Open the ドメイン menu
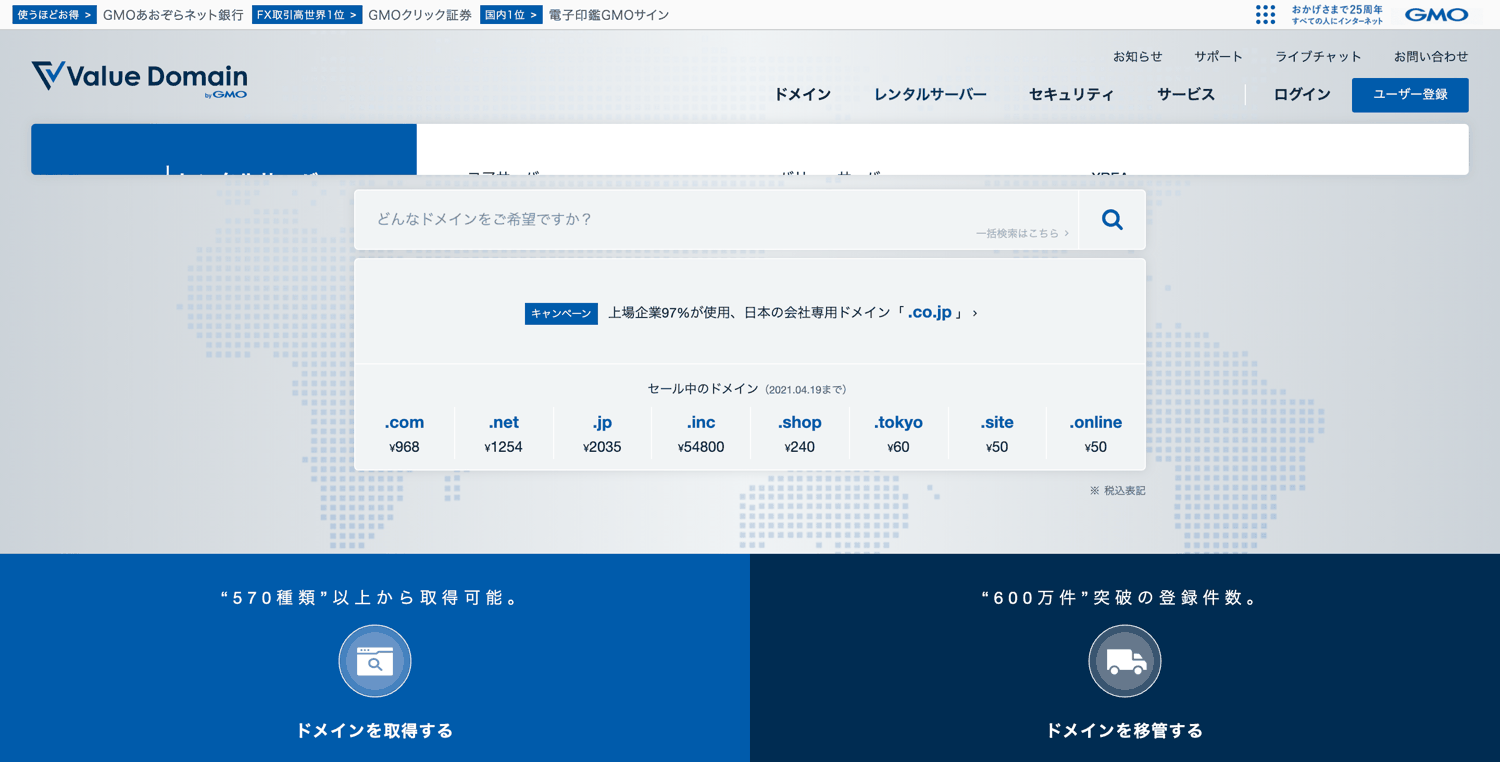Viewport: 1500px width, 762px height. coord(802,94)
